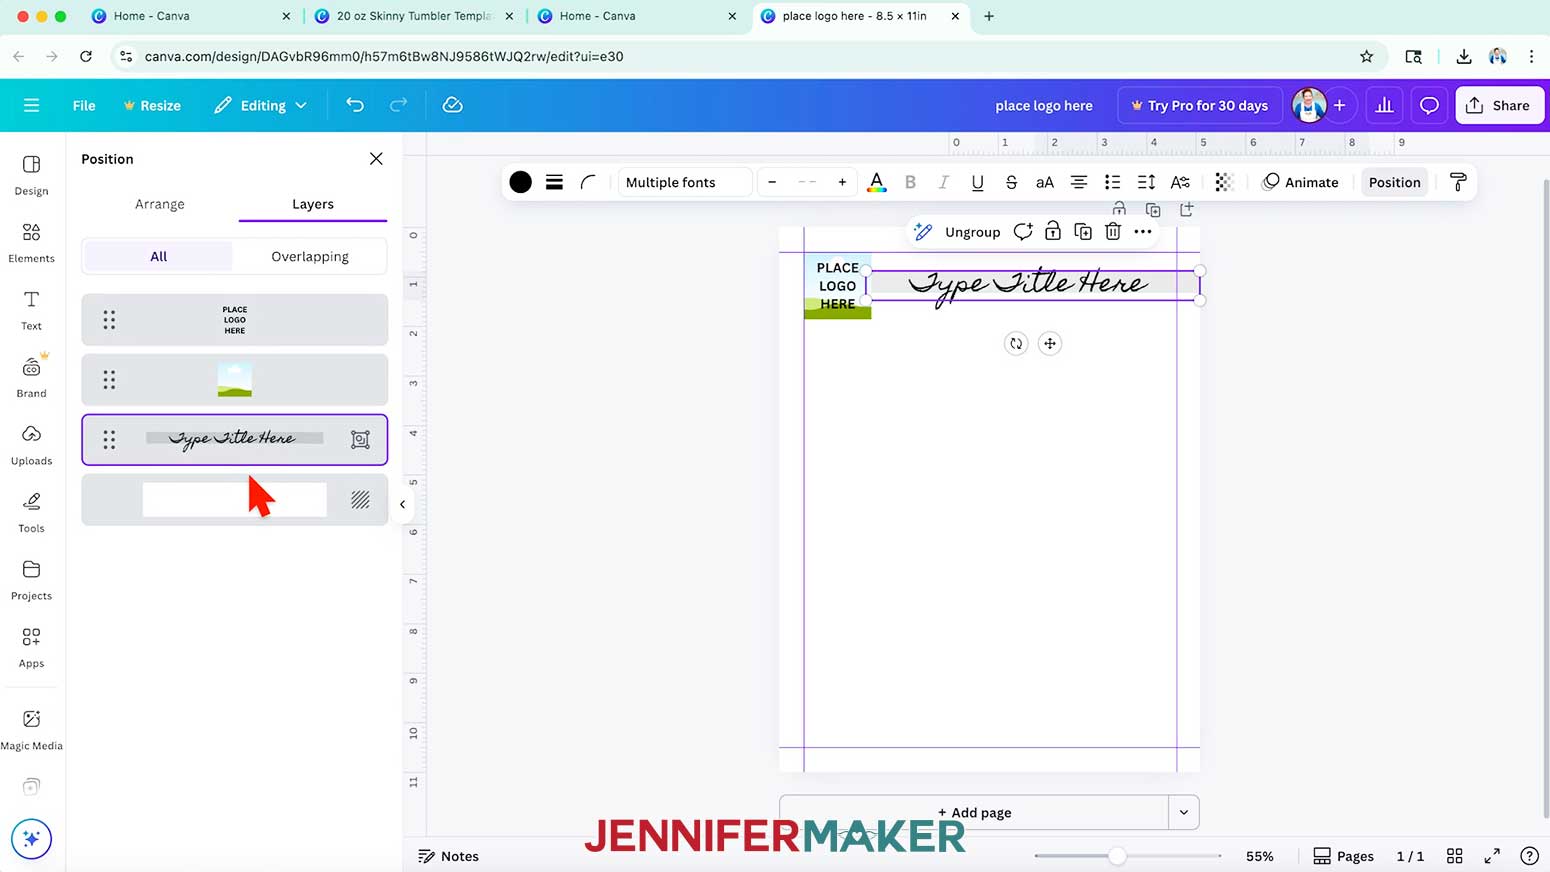Add a comment to the selection
Image resolution: width=1550 pixels, height=872 pixels.
tap(1022, 232)
